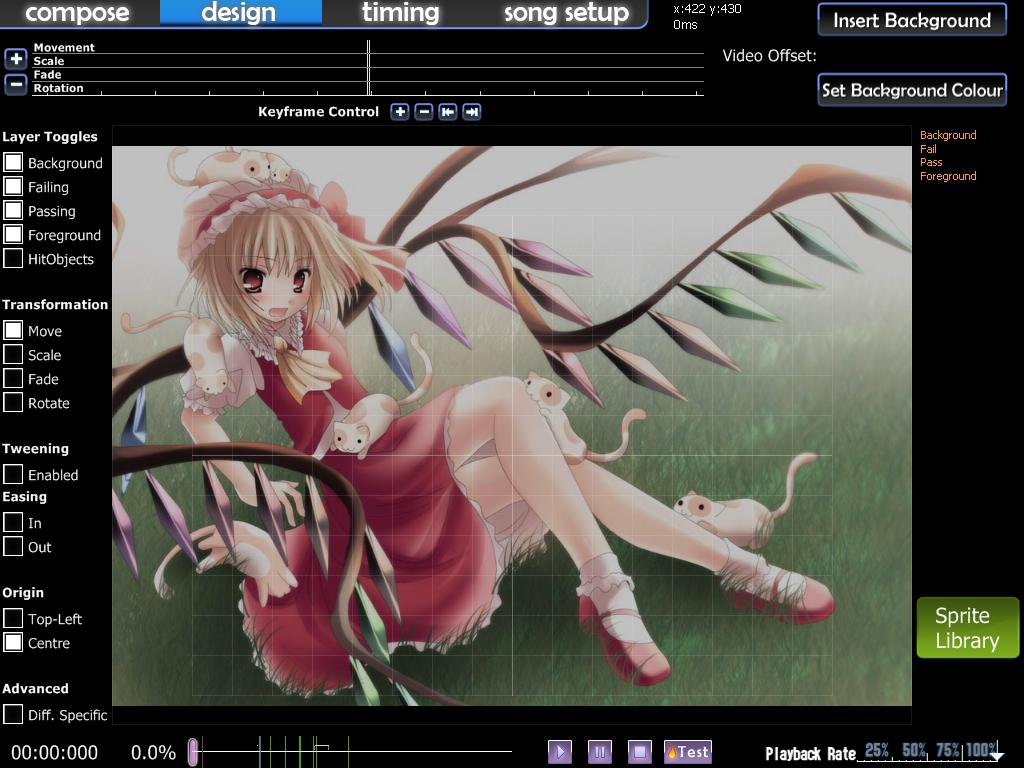
Task: Pause the song playback
Action: coord(600,752)
